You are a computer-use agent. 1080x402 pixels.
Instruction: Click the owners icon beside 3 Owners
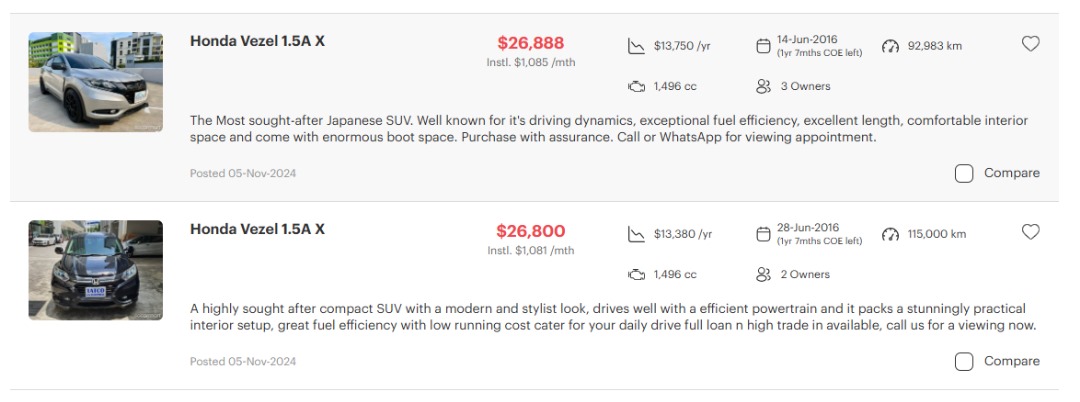[763, 86]
